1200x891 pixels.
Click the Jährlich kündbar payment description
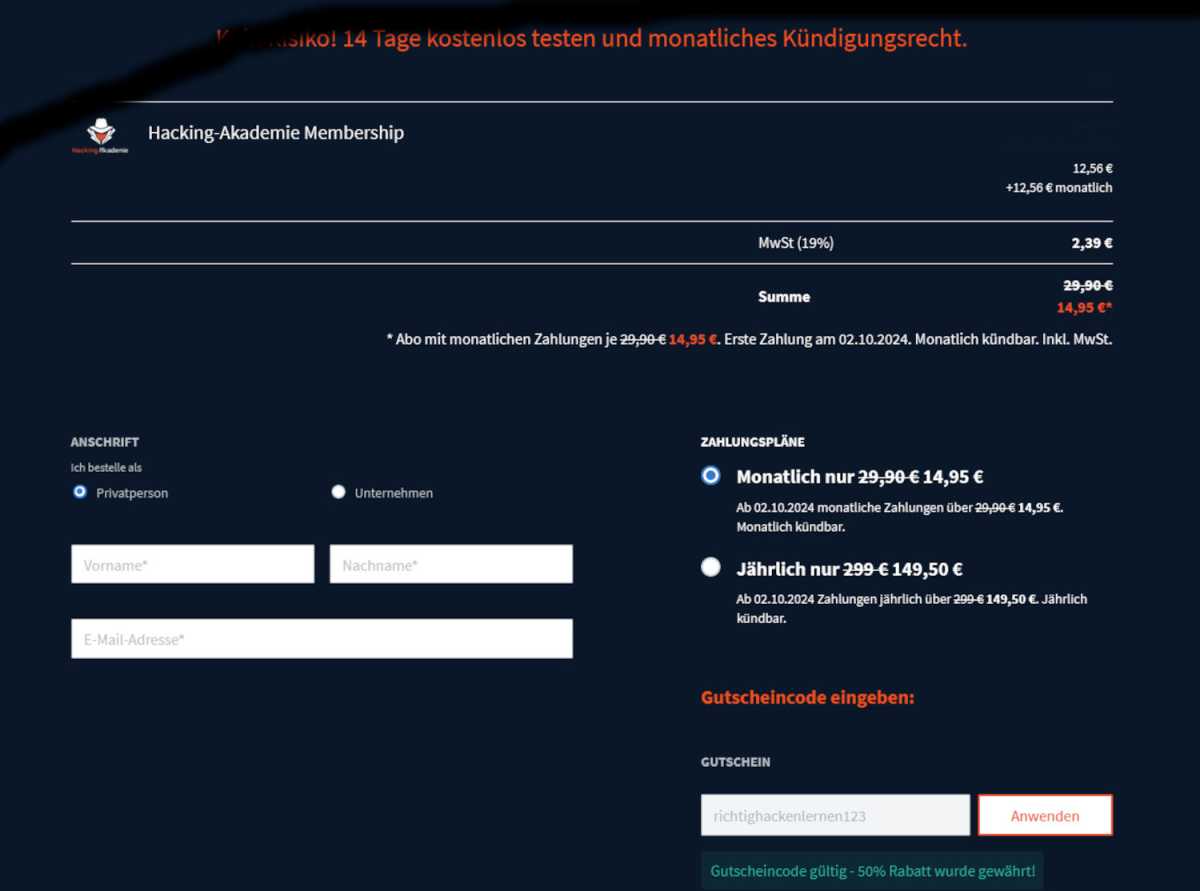click(912, 608)
